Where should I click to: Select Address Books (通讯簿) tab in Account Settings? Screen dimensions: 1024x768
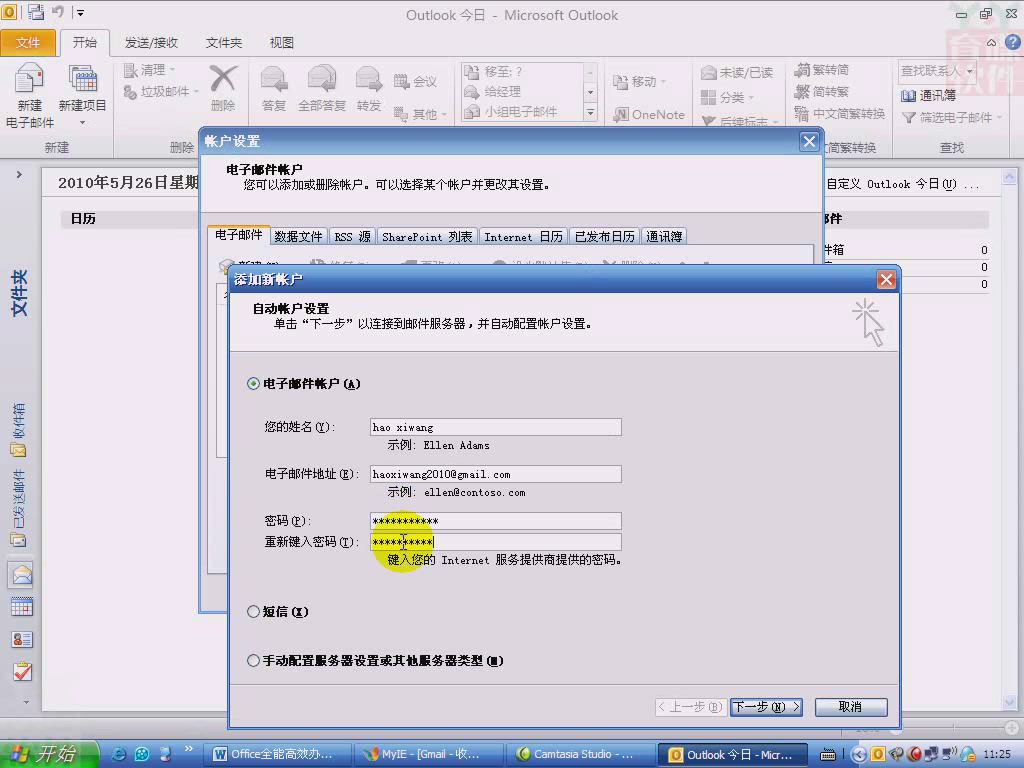tap(664, 236)
